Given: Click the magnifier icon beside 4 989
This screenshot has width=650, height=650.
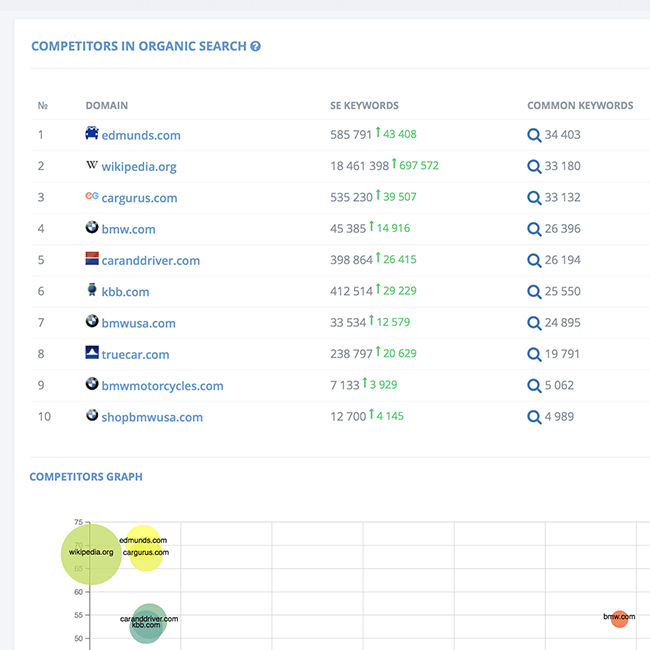Looking at the screenshot, I should [534, 417].
